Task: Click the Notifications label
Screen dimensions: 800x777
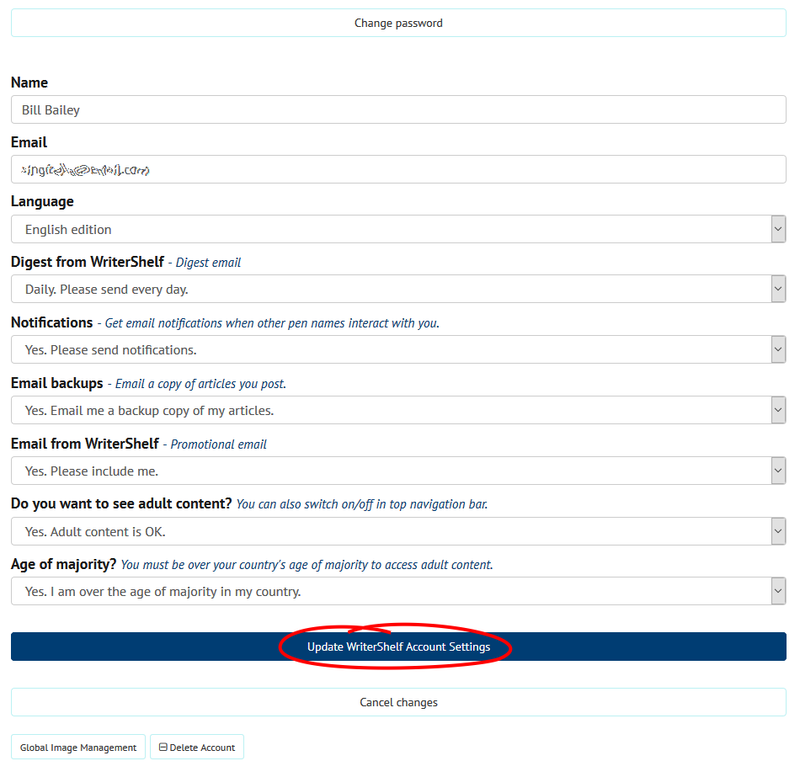Action: 52,322
